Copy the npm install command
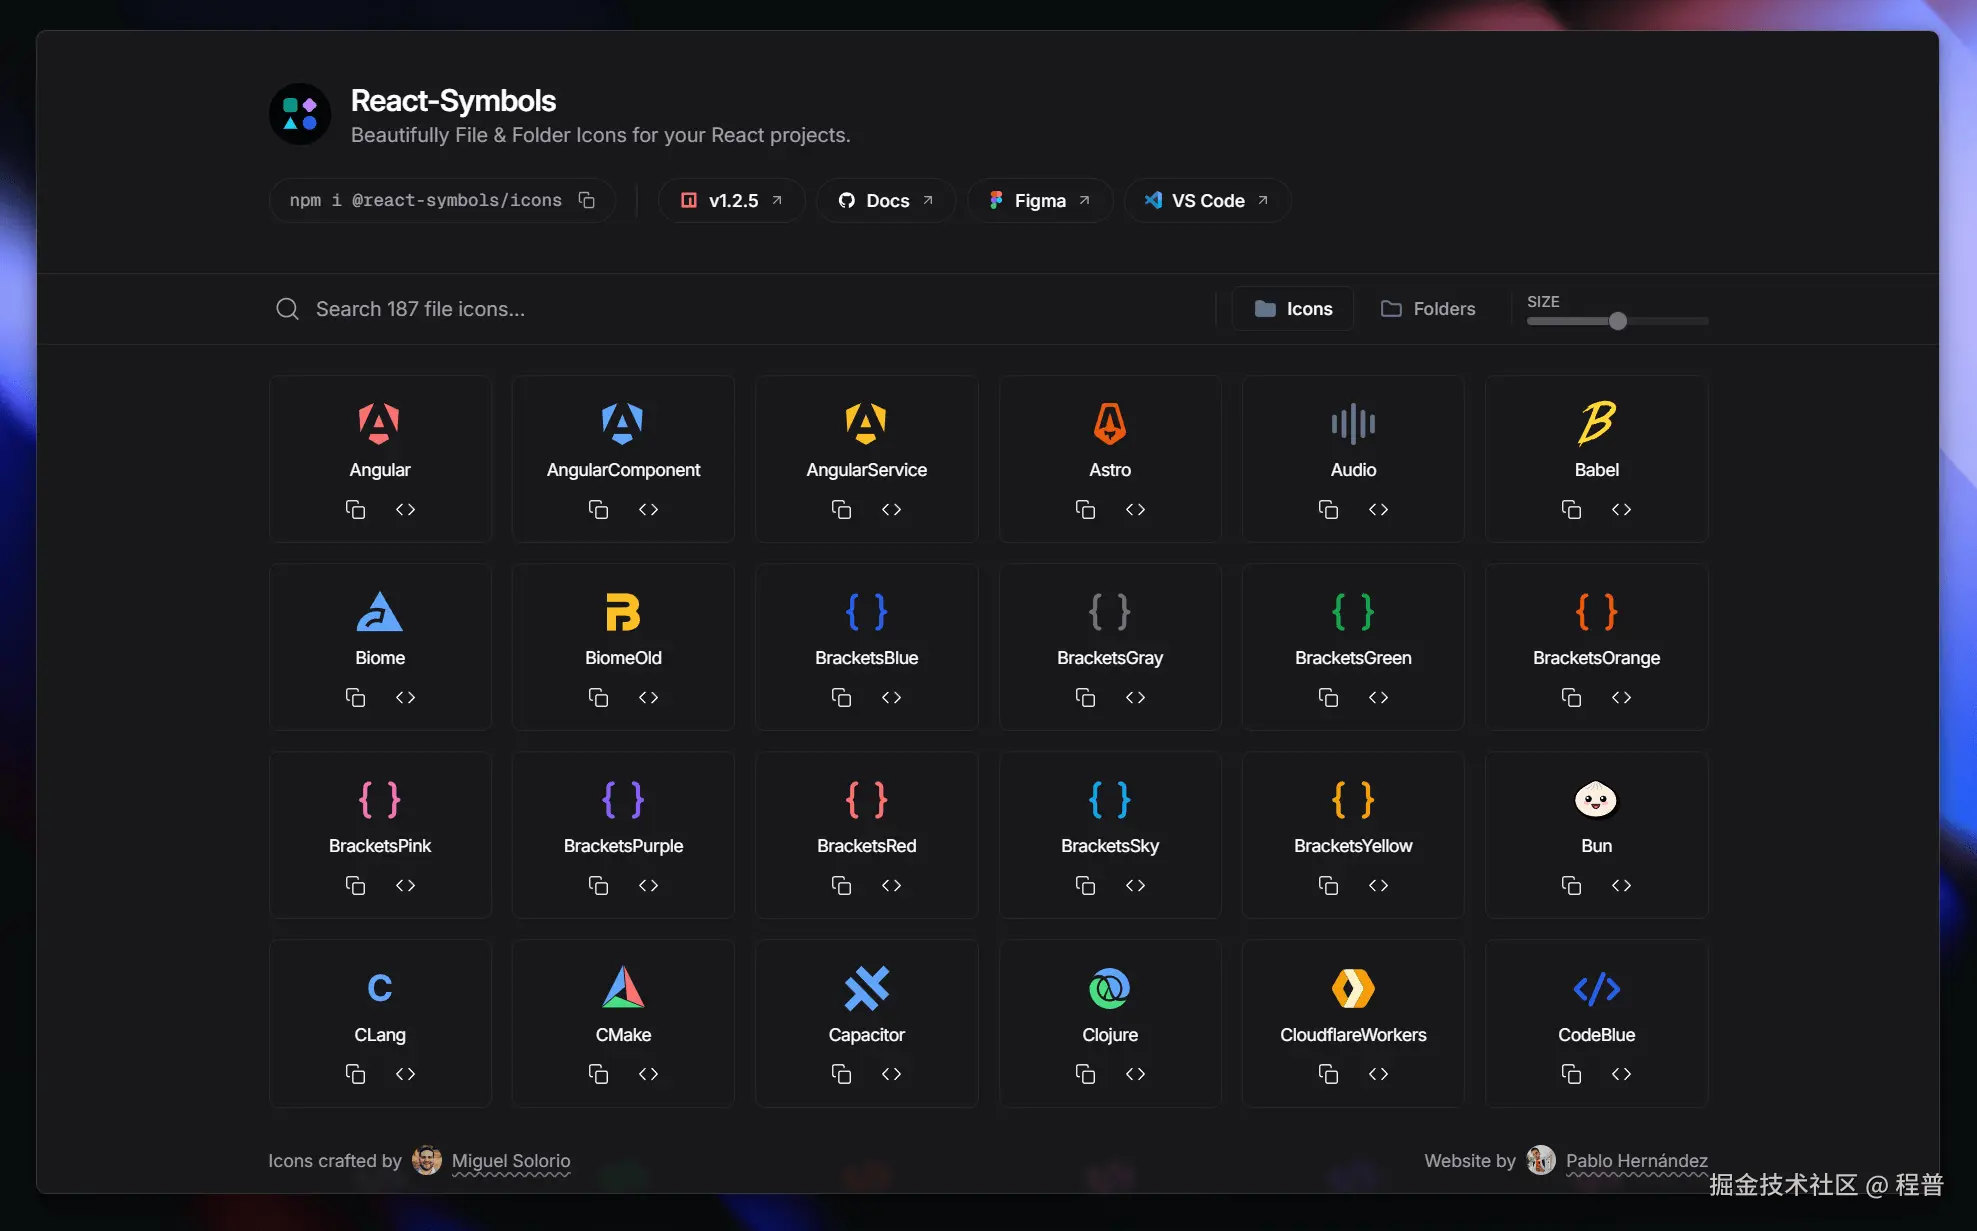The image size is (1977, 1231). coord(586,200)
